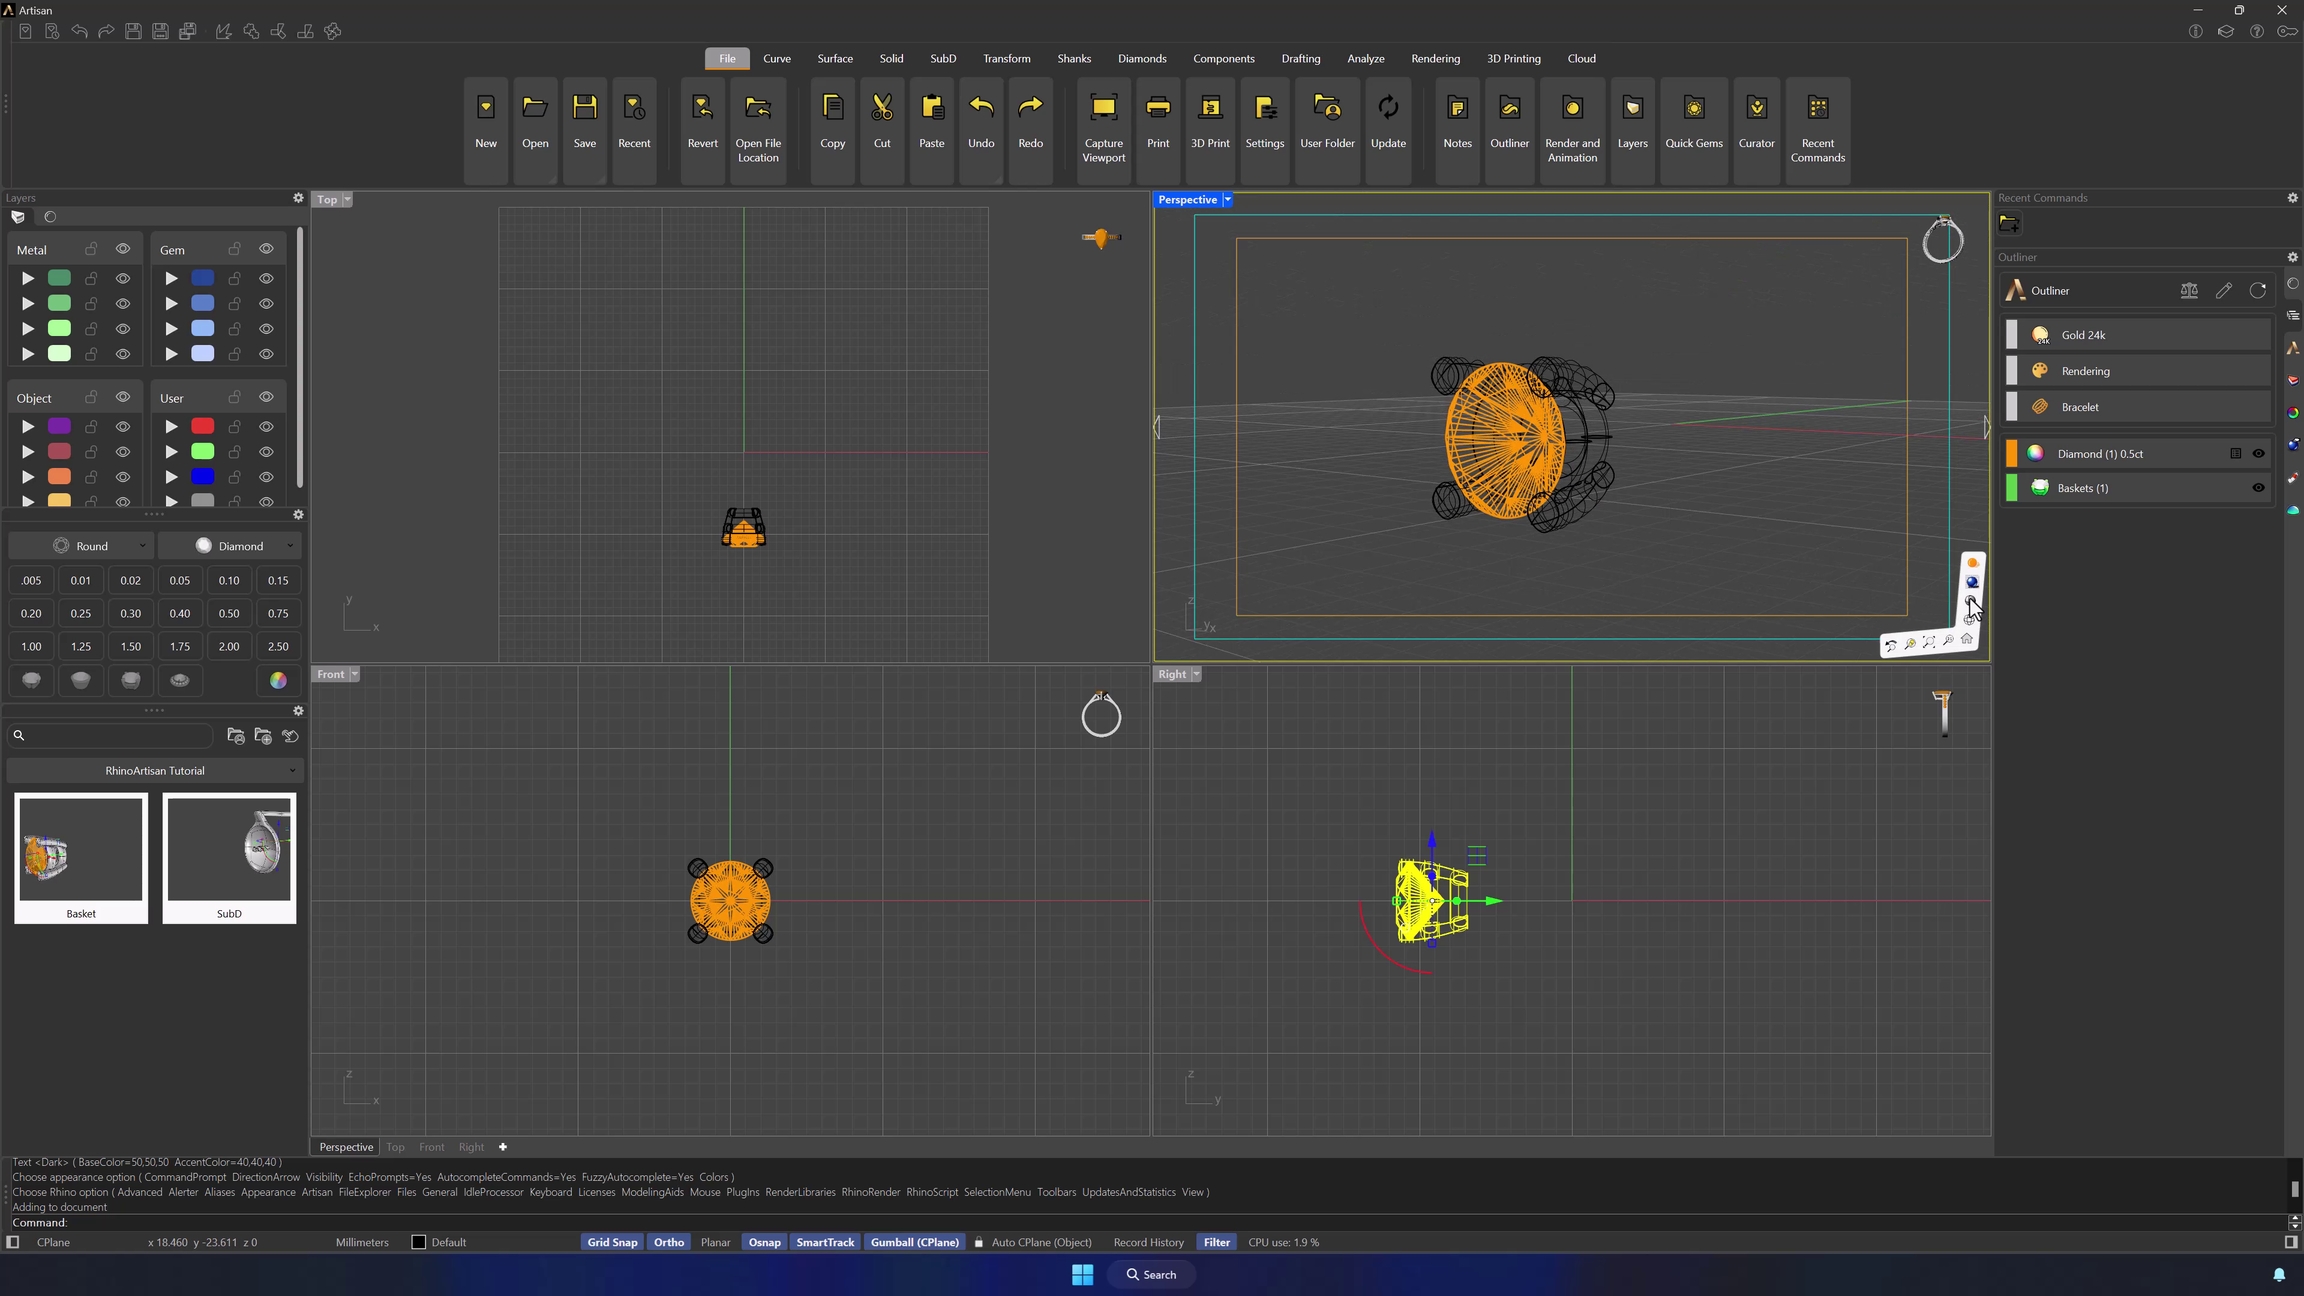
Task: Hide the Baskets (1) item
Action: pos(2257,488)
